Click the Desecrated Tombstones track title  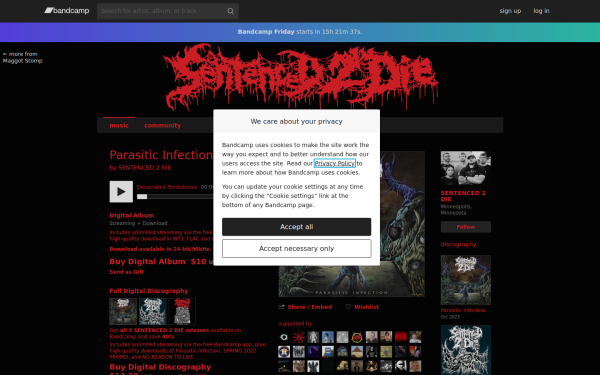click(x=167, y=187)
